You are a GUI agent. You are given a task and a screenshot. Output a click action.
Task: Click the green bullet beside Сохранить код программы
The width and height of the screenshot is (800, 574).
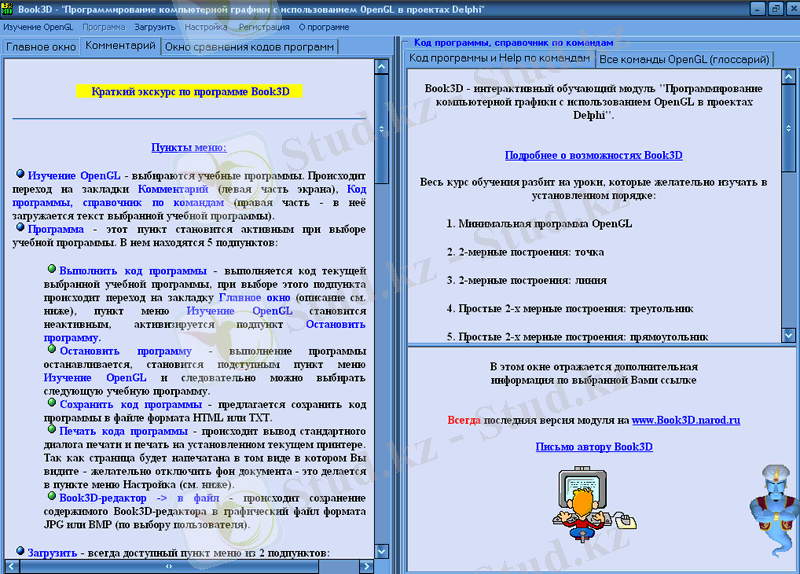pos(52,402)
